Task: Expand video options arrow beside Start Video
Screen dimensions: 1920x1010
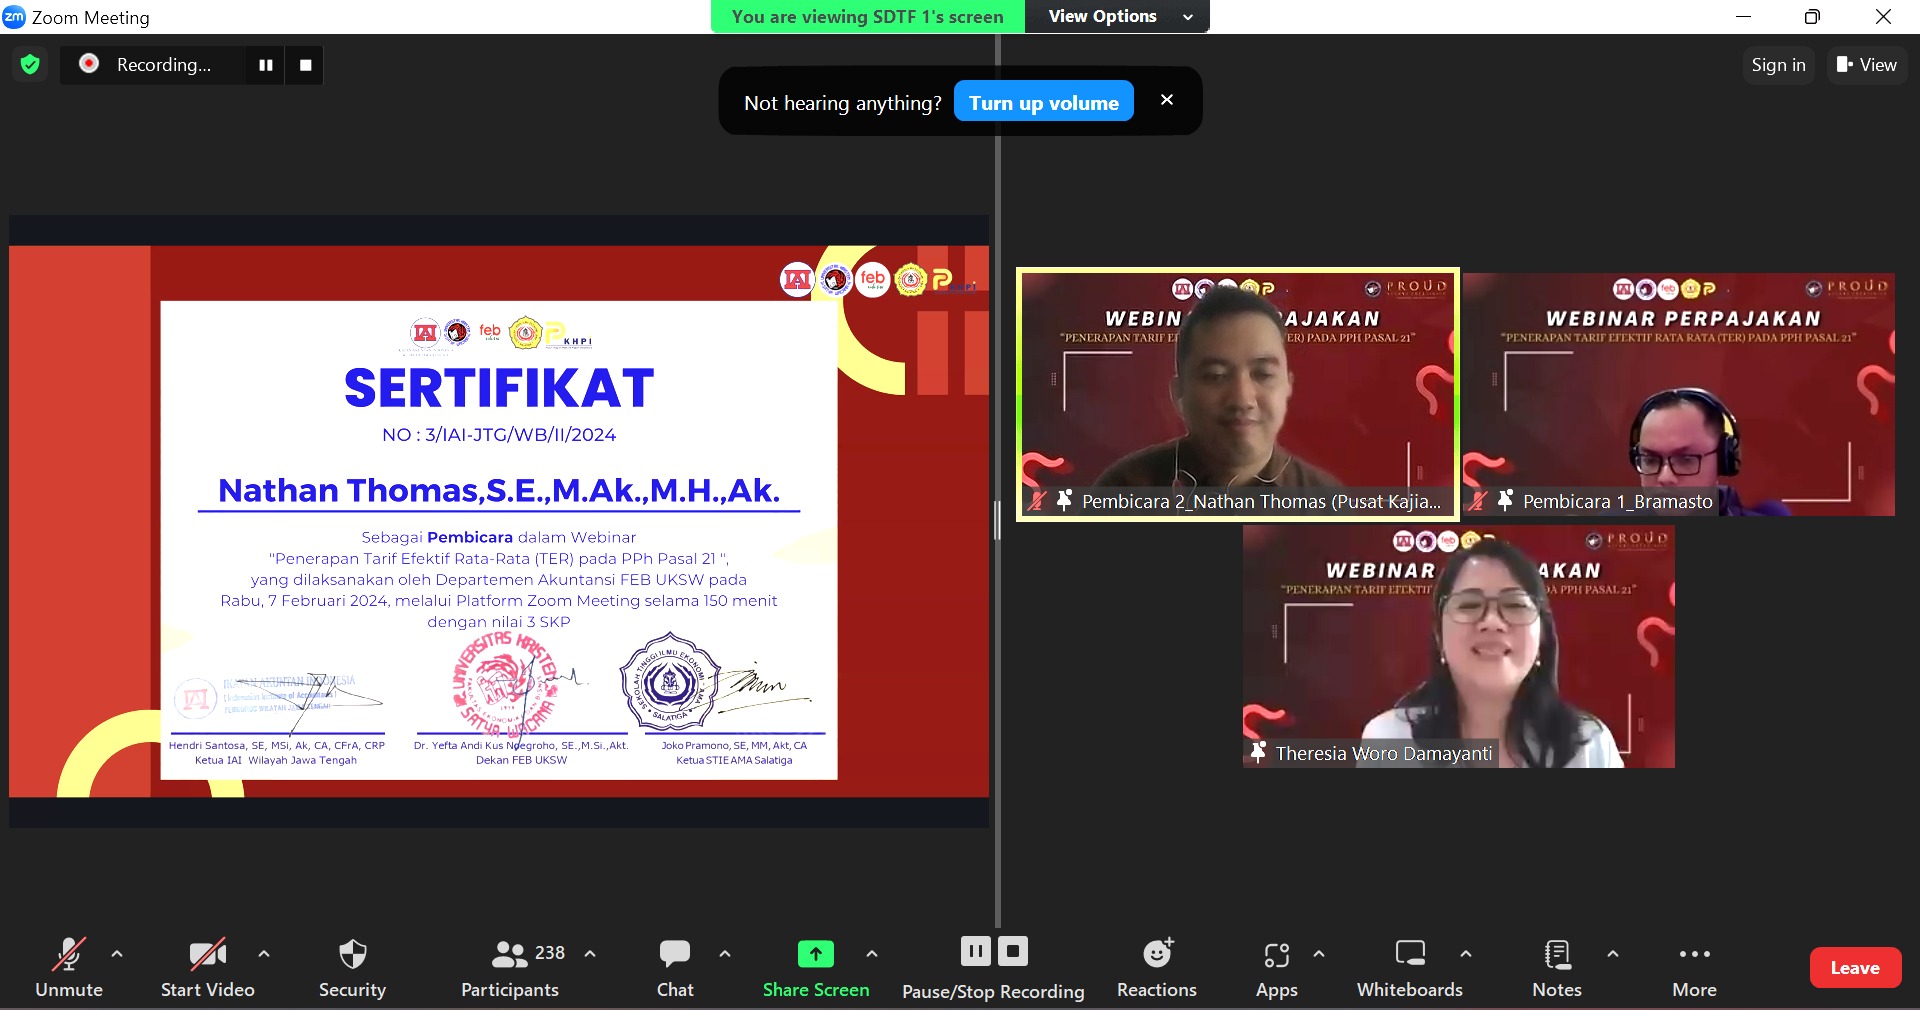Action: click(x=264, y=954)
